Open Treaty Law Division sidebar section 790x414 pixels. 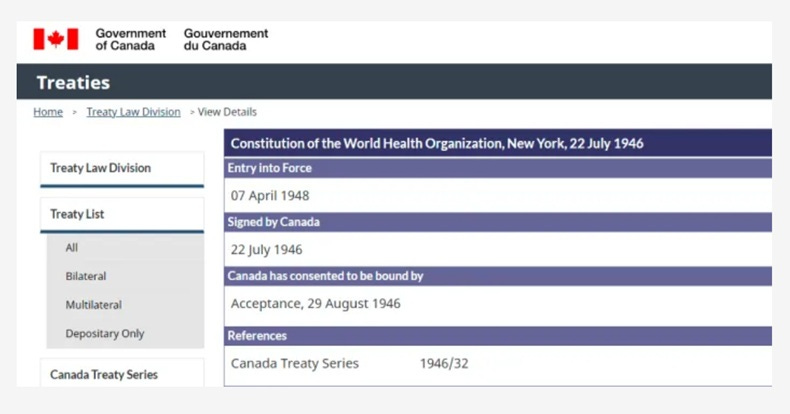pyautogui.click(x=122, y=168)
